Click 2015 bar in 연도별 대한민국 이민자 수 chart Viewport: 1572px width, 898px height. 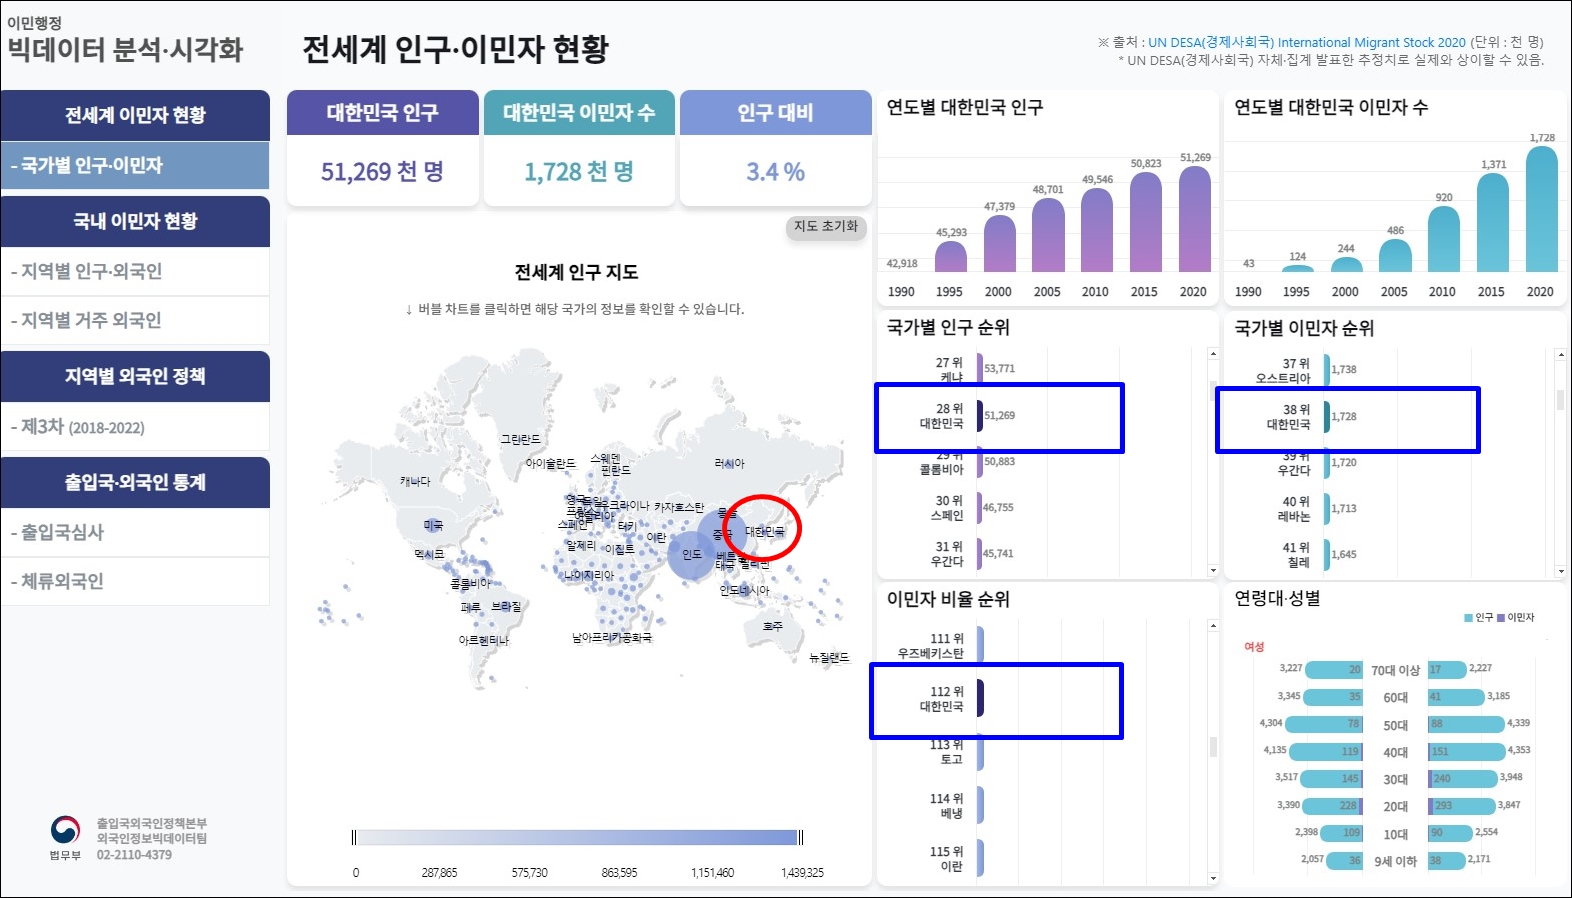[1493, 222]
